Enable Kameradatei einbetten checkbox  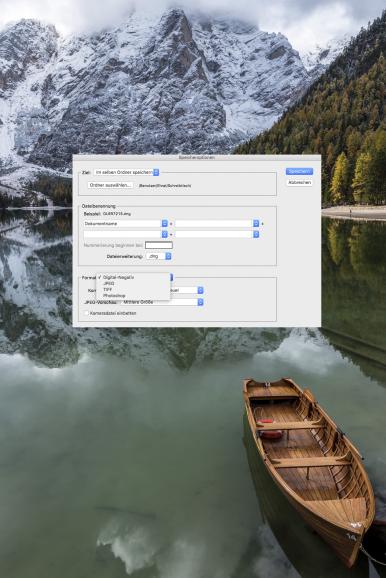pyautogui.click(x=87, y=313)
